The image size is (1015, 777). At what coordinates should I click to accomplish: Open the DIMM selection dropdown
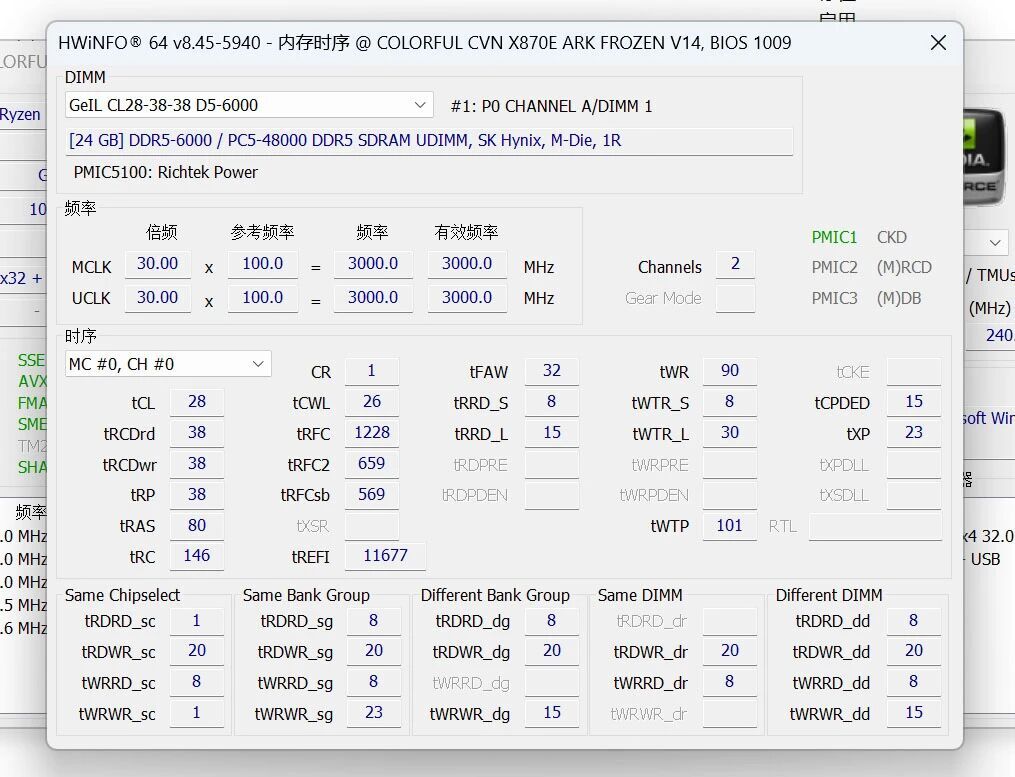point(249,105)
